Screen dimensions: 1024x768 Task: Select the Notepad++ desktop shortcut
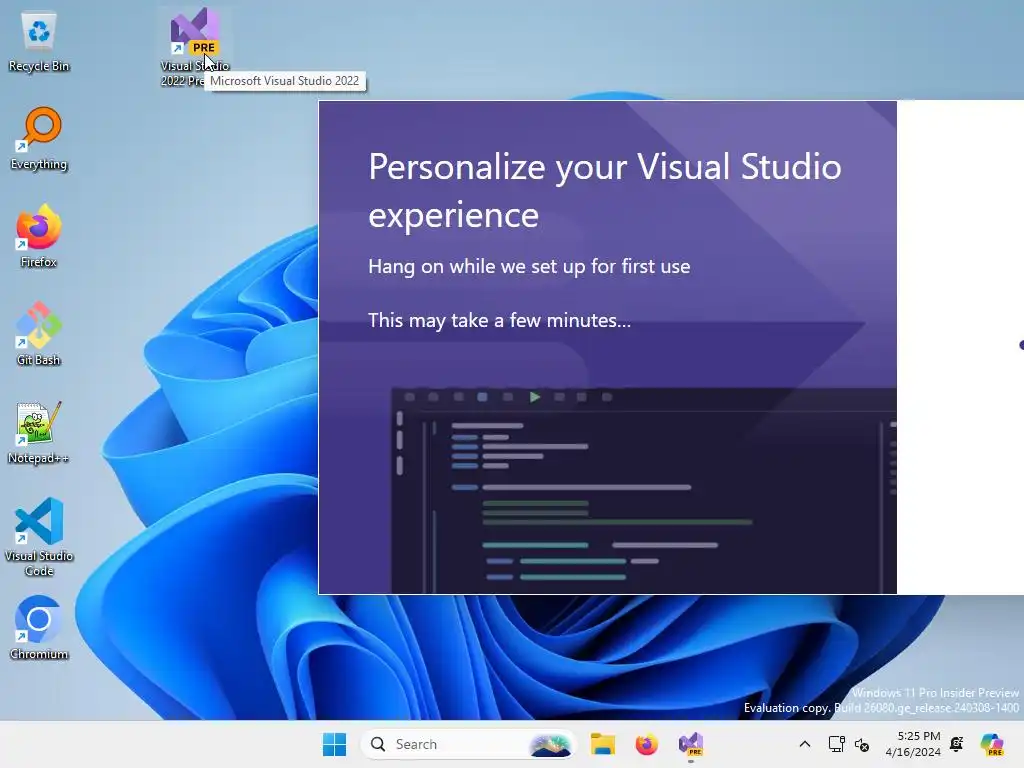point(39,432)
